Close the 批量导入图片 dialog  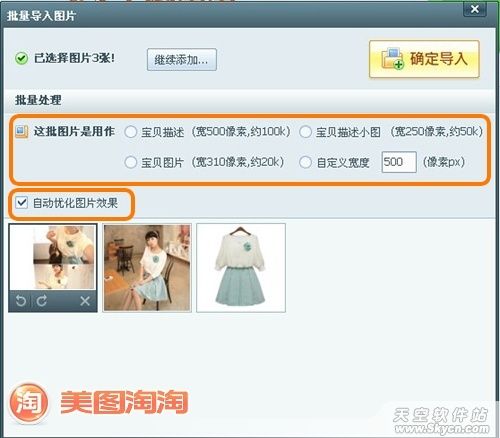475,9
